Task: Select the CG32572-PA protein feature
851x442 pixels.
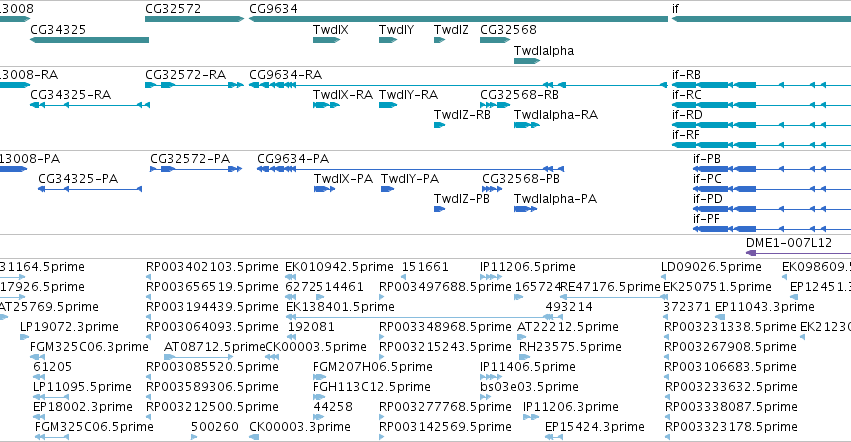Action: tap(196, 169)
